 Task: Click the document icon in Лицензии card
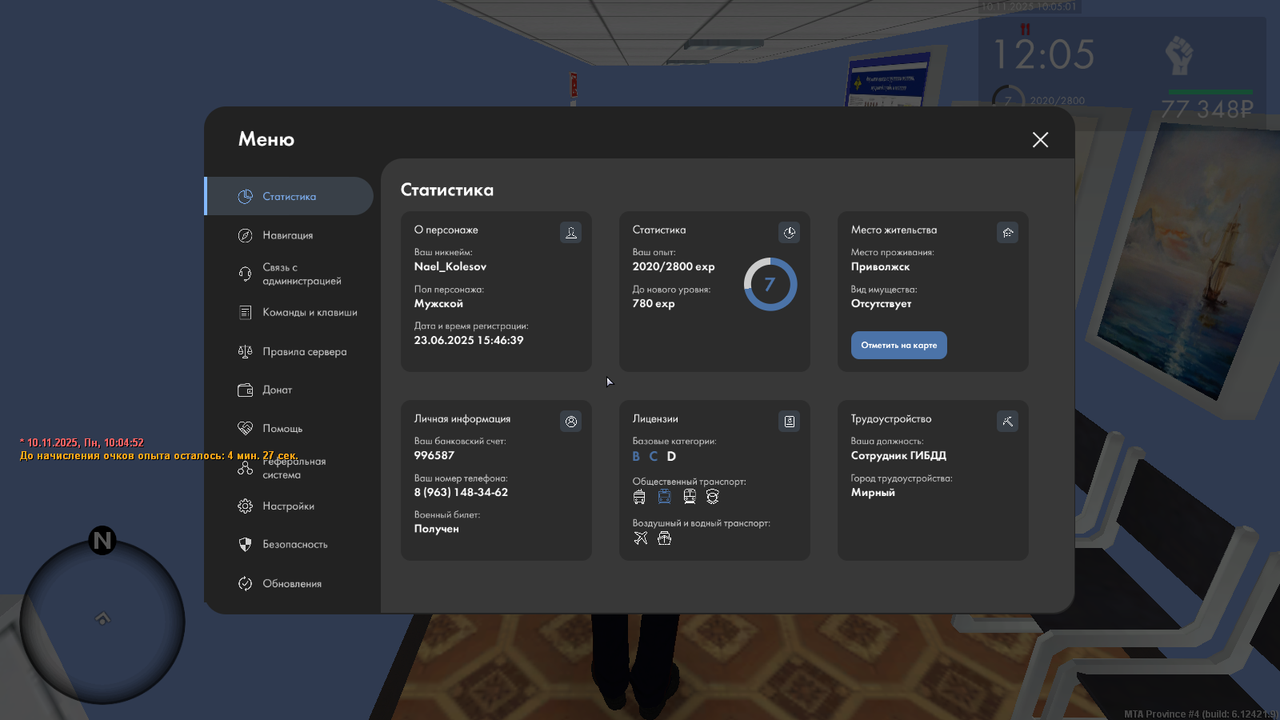coord(789,422)
